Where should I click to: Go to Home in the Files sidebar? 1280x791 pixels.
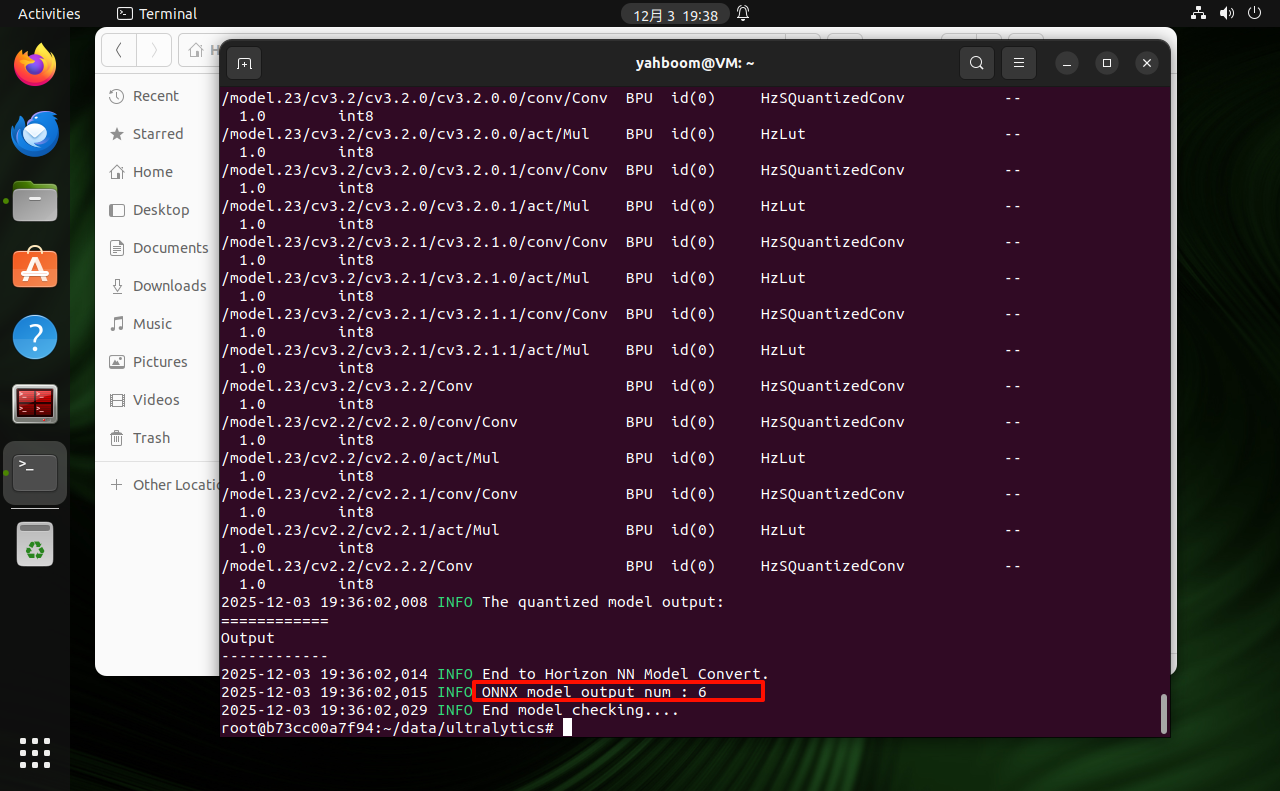pyautogui.click(x=153, y=172)
